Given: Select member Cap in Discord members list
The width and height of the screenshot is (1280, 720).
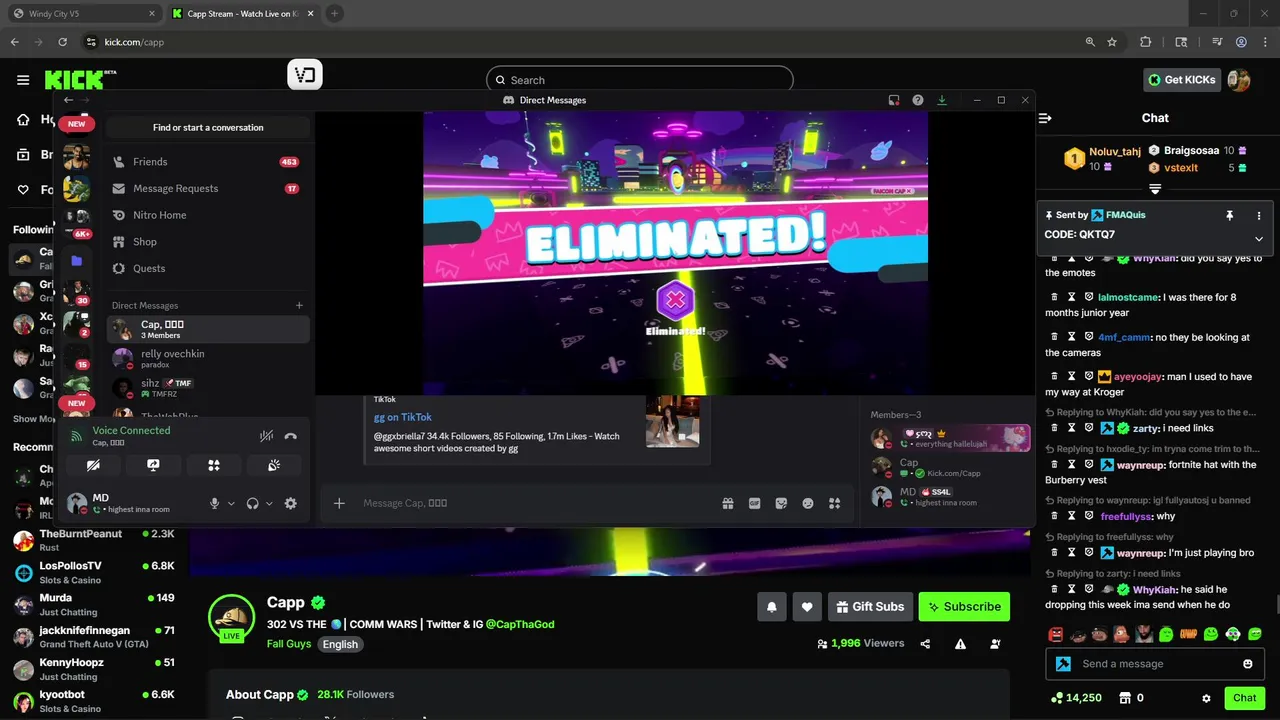Looking at the screenshot, I should 948,467.
